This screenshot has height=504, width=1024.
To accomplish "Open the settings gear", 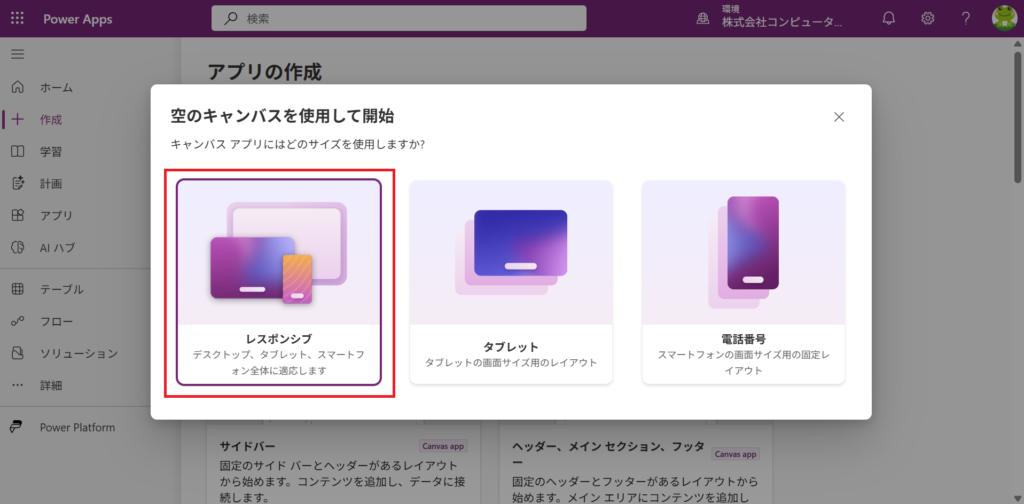I will click(x=927, y=18).
